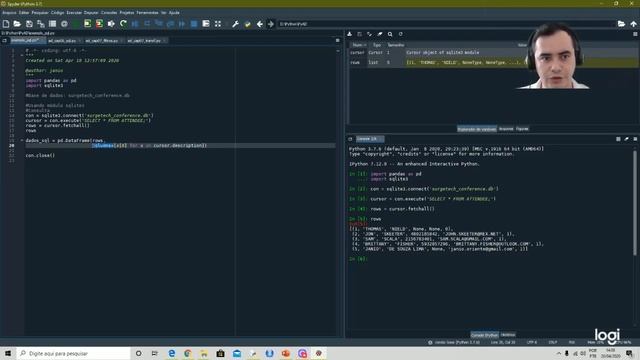Switch to the second editor file tab
Viewport: 640px width, 360px height.
[x=64, y=41]
